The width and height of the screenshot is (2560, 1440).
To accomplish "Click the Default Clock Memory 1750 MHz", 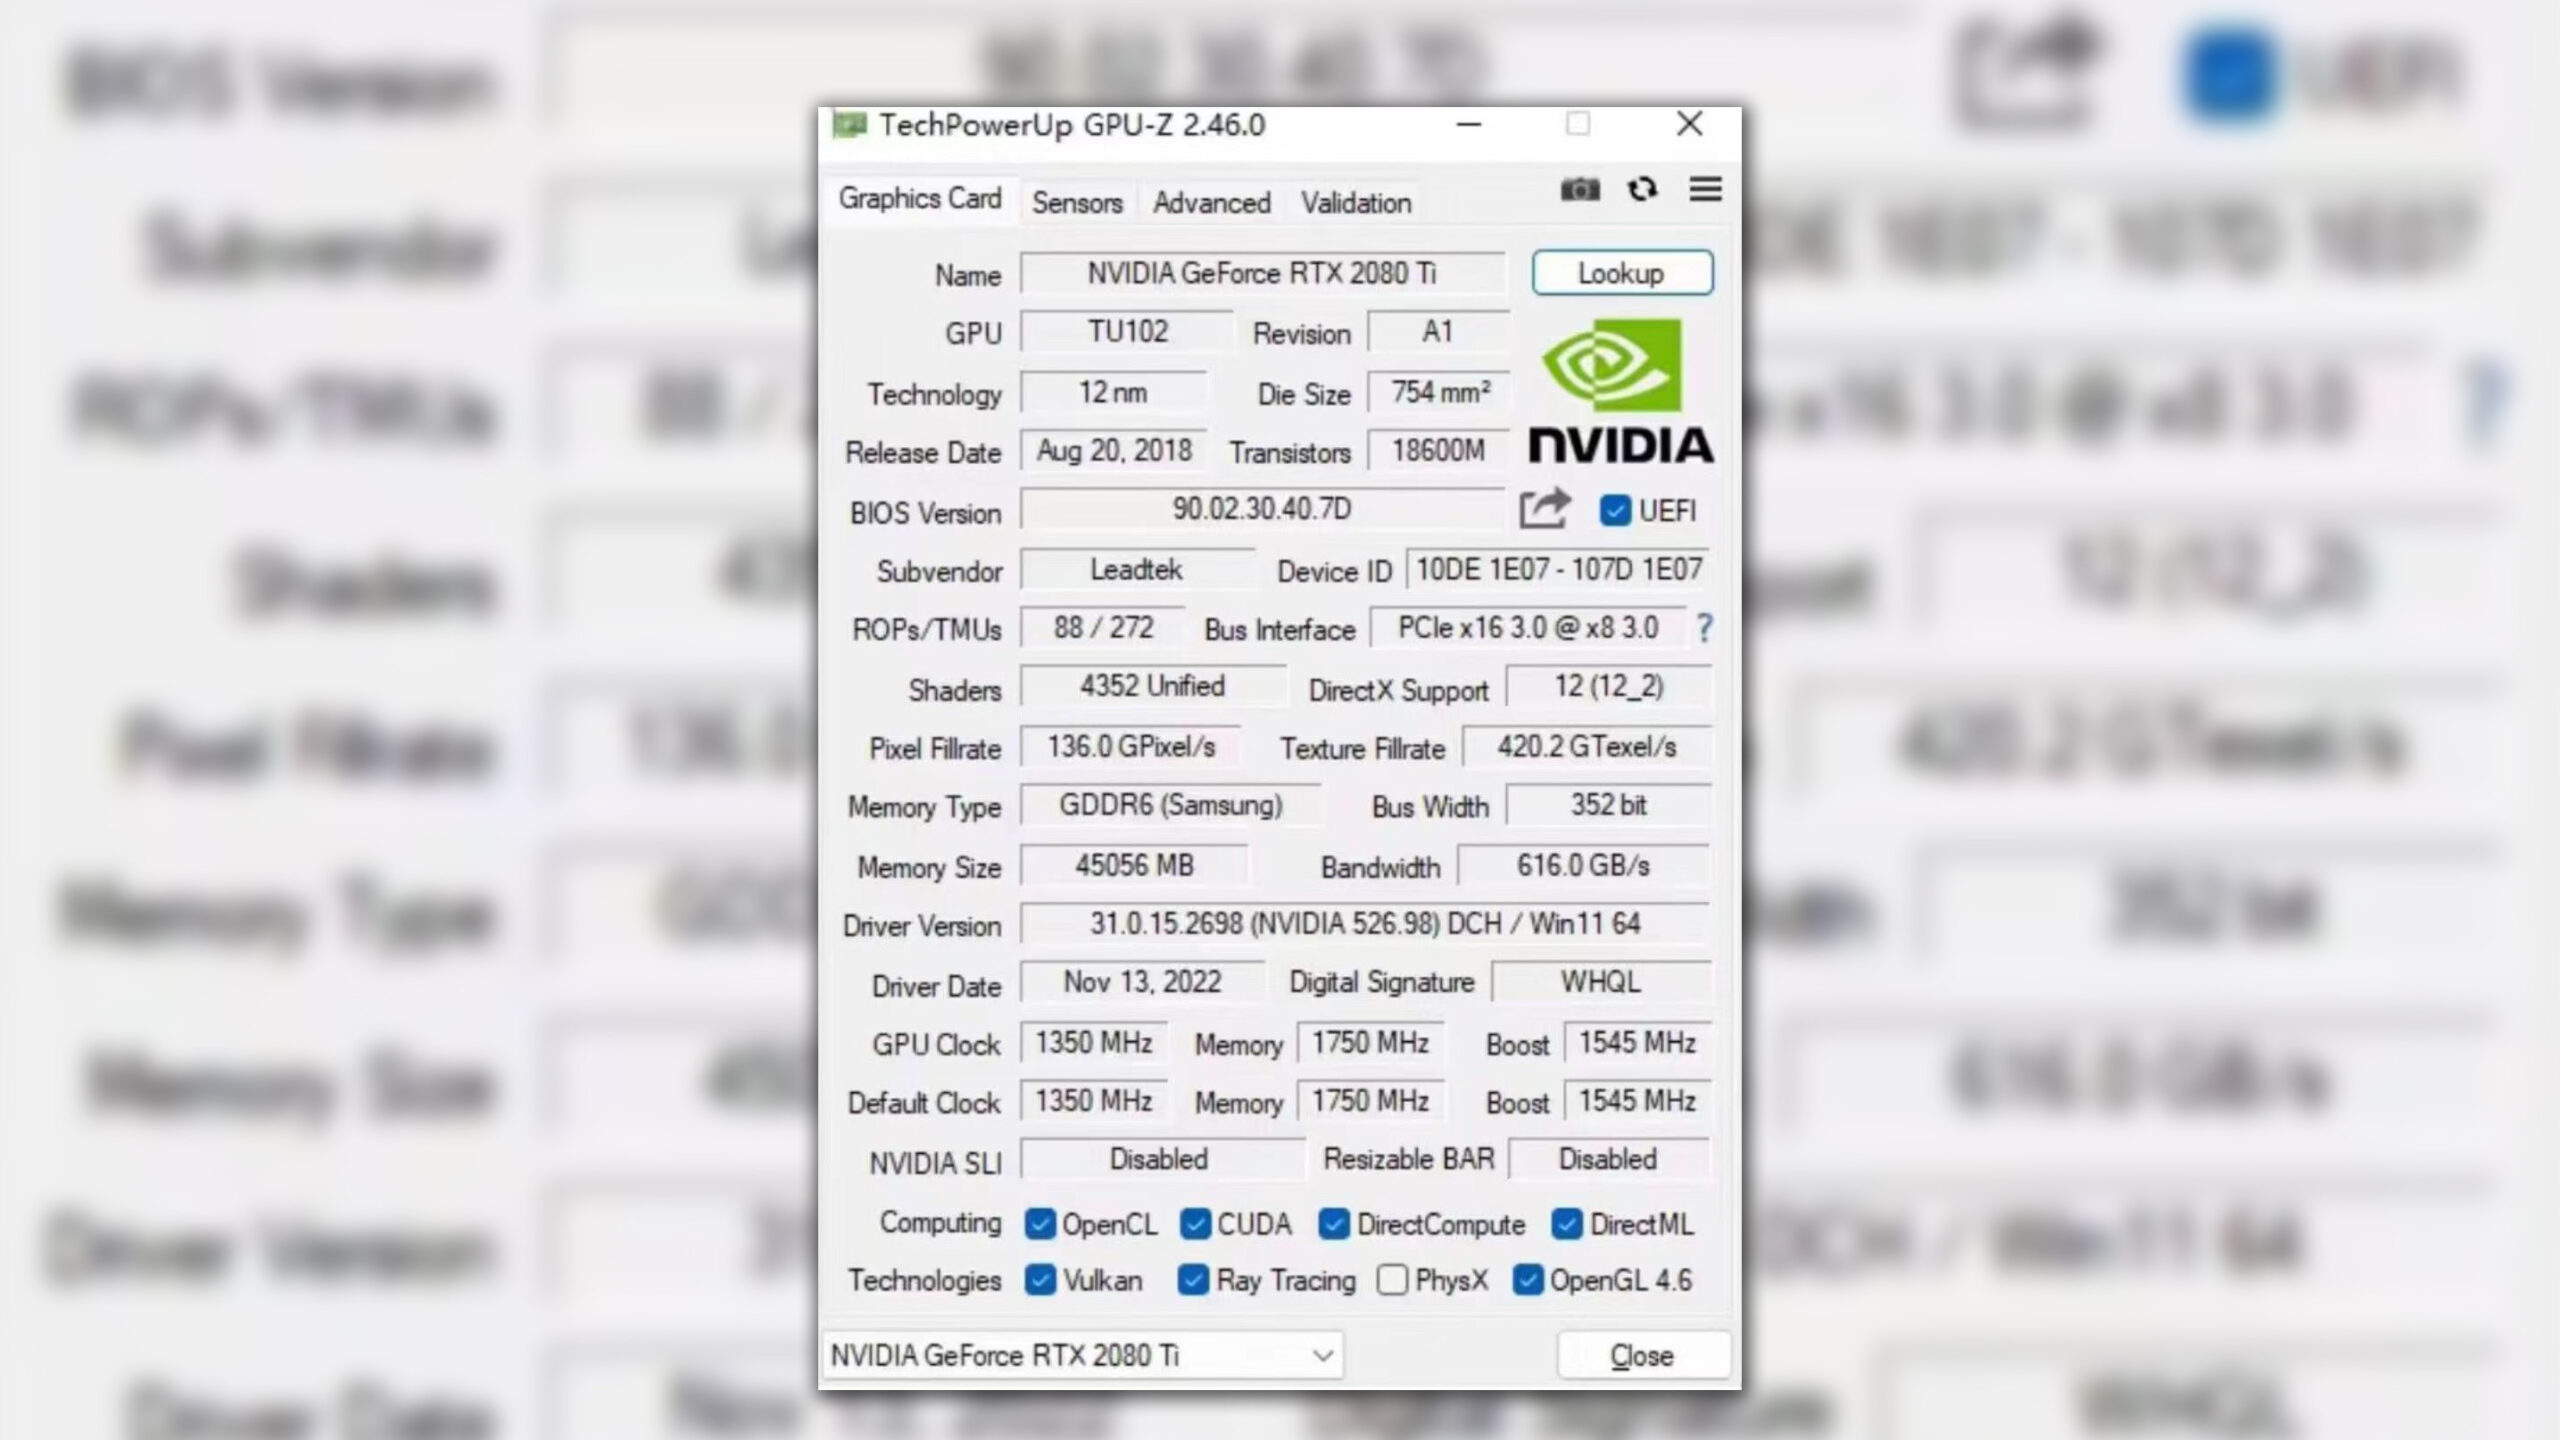I will point(1370,1101).
